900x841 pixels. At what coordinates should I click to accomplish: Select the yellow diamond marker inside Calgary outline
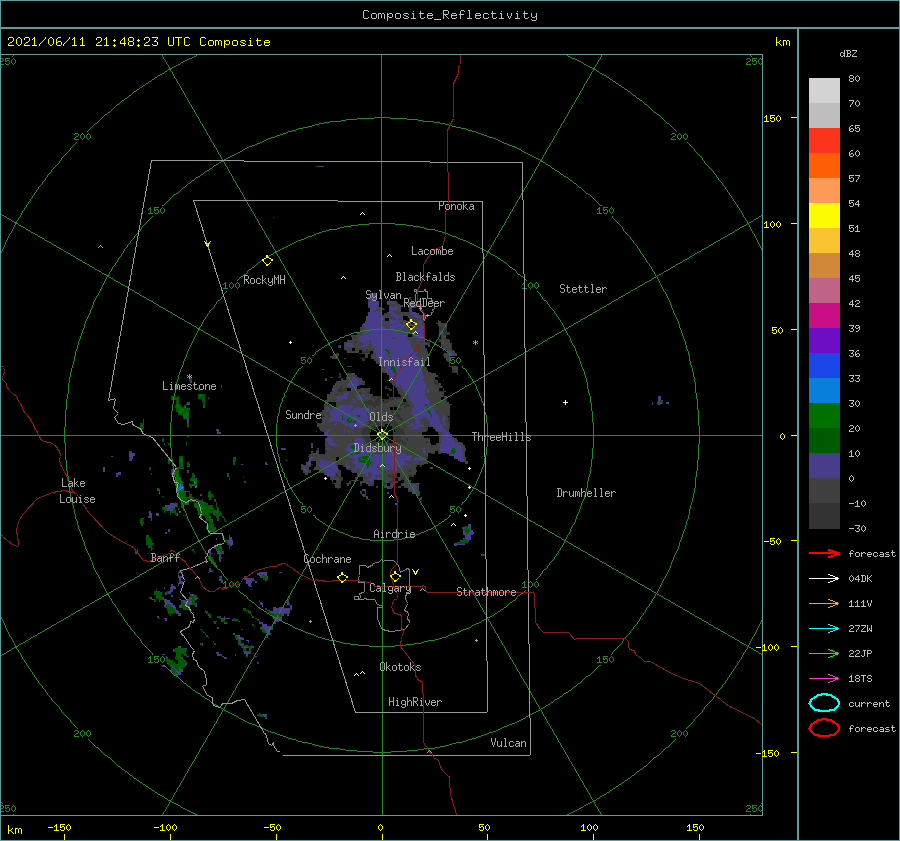(395, 576)
